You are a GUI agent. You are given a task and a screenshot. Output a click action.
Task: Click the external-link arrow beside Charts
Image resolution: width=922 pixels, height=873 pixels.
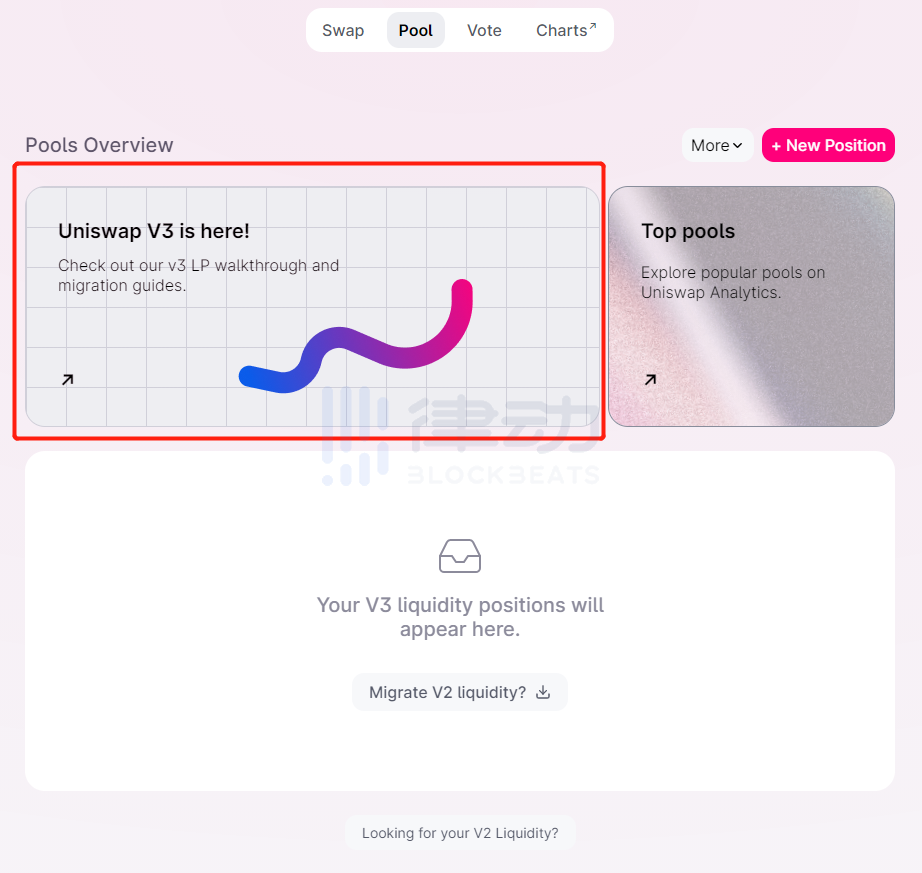tap(593, 26)
